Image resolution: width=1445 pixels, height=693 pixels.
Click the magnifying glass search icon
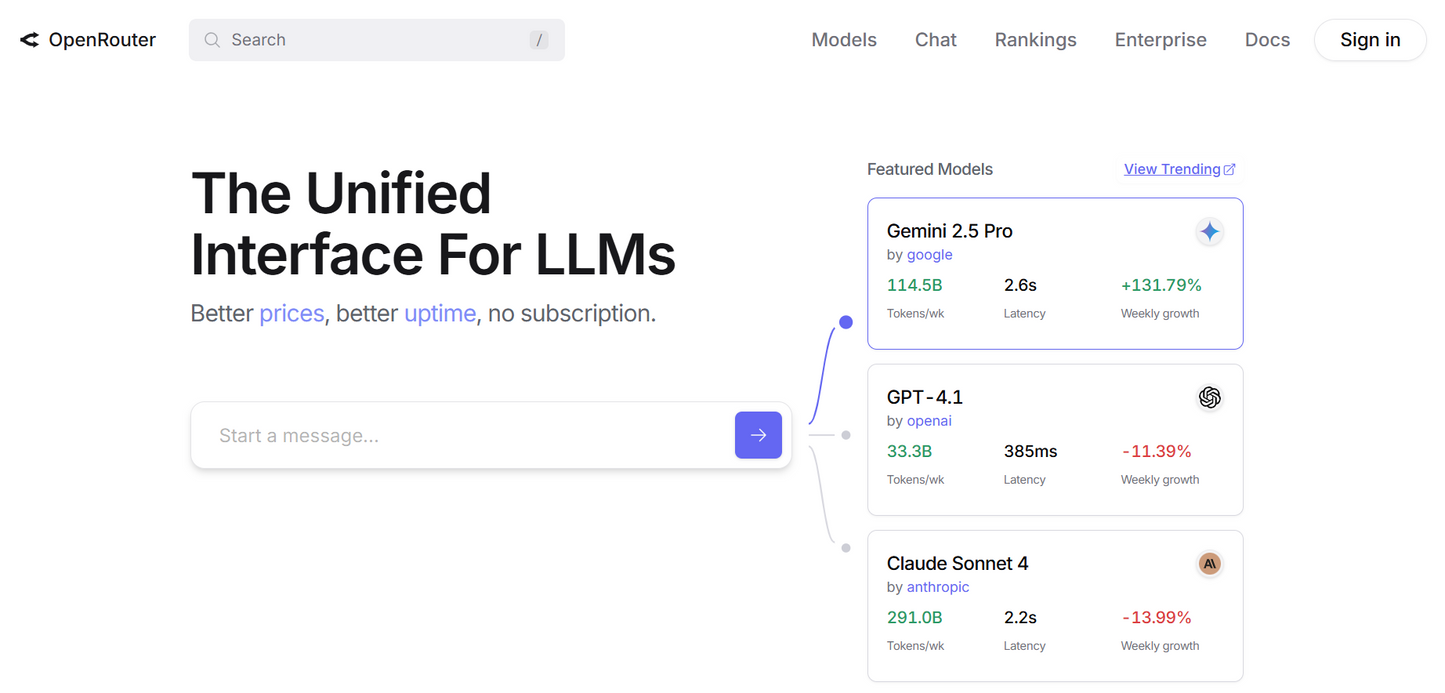[x=212, y=40]
